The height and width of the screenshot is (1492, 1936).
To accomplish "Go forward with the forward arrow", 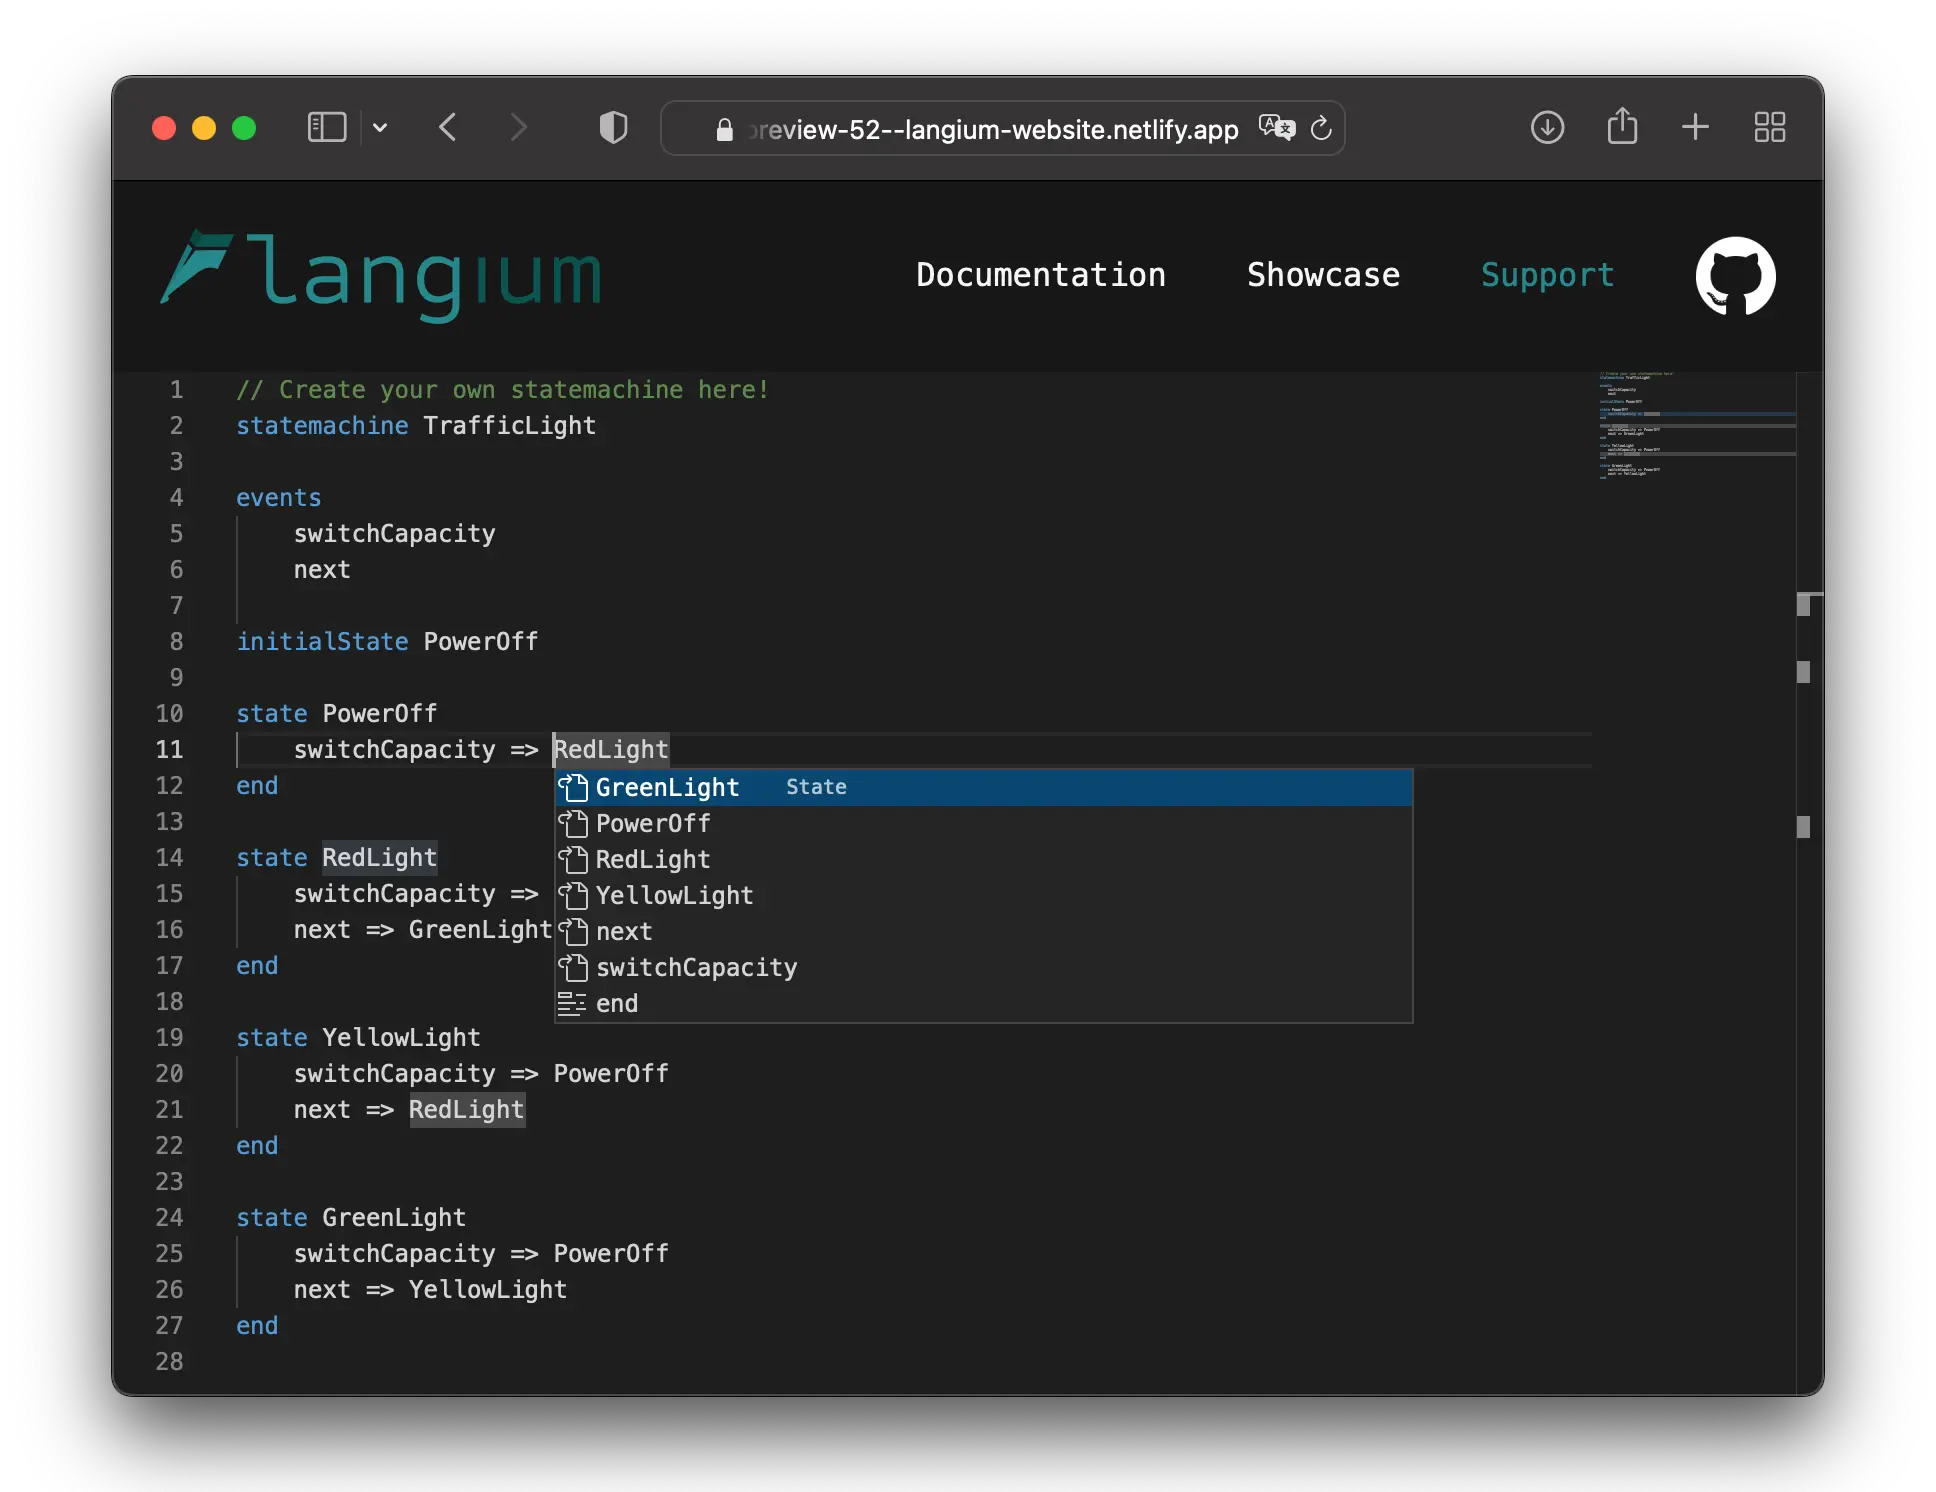I will click(x=518, y=128).
